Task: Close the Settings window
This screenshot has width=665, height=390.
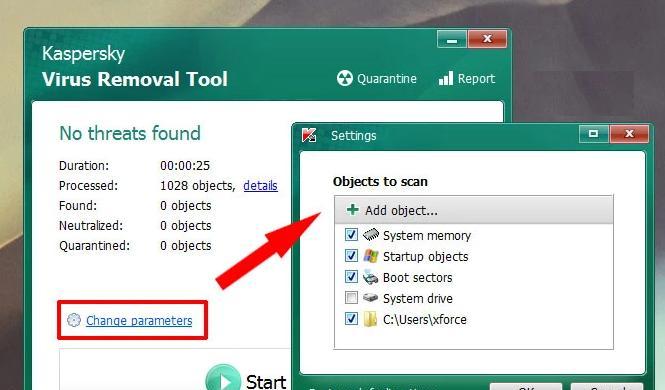Action: (629, 134)
